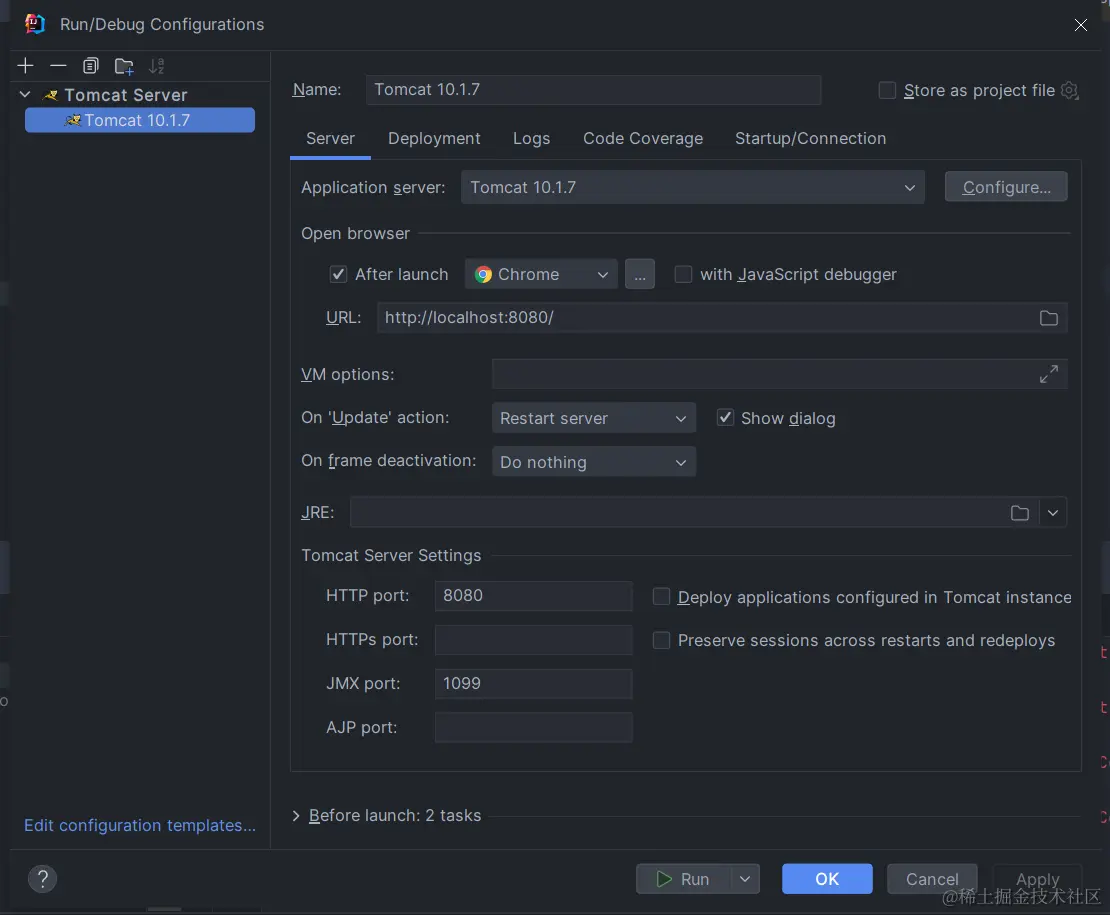The image size is (1110, 915).
Task: Enable Deploy applications configured in Tomcat instance
Action: coord(661,597)
